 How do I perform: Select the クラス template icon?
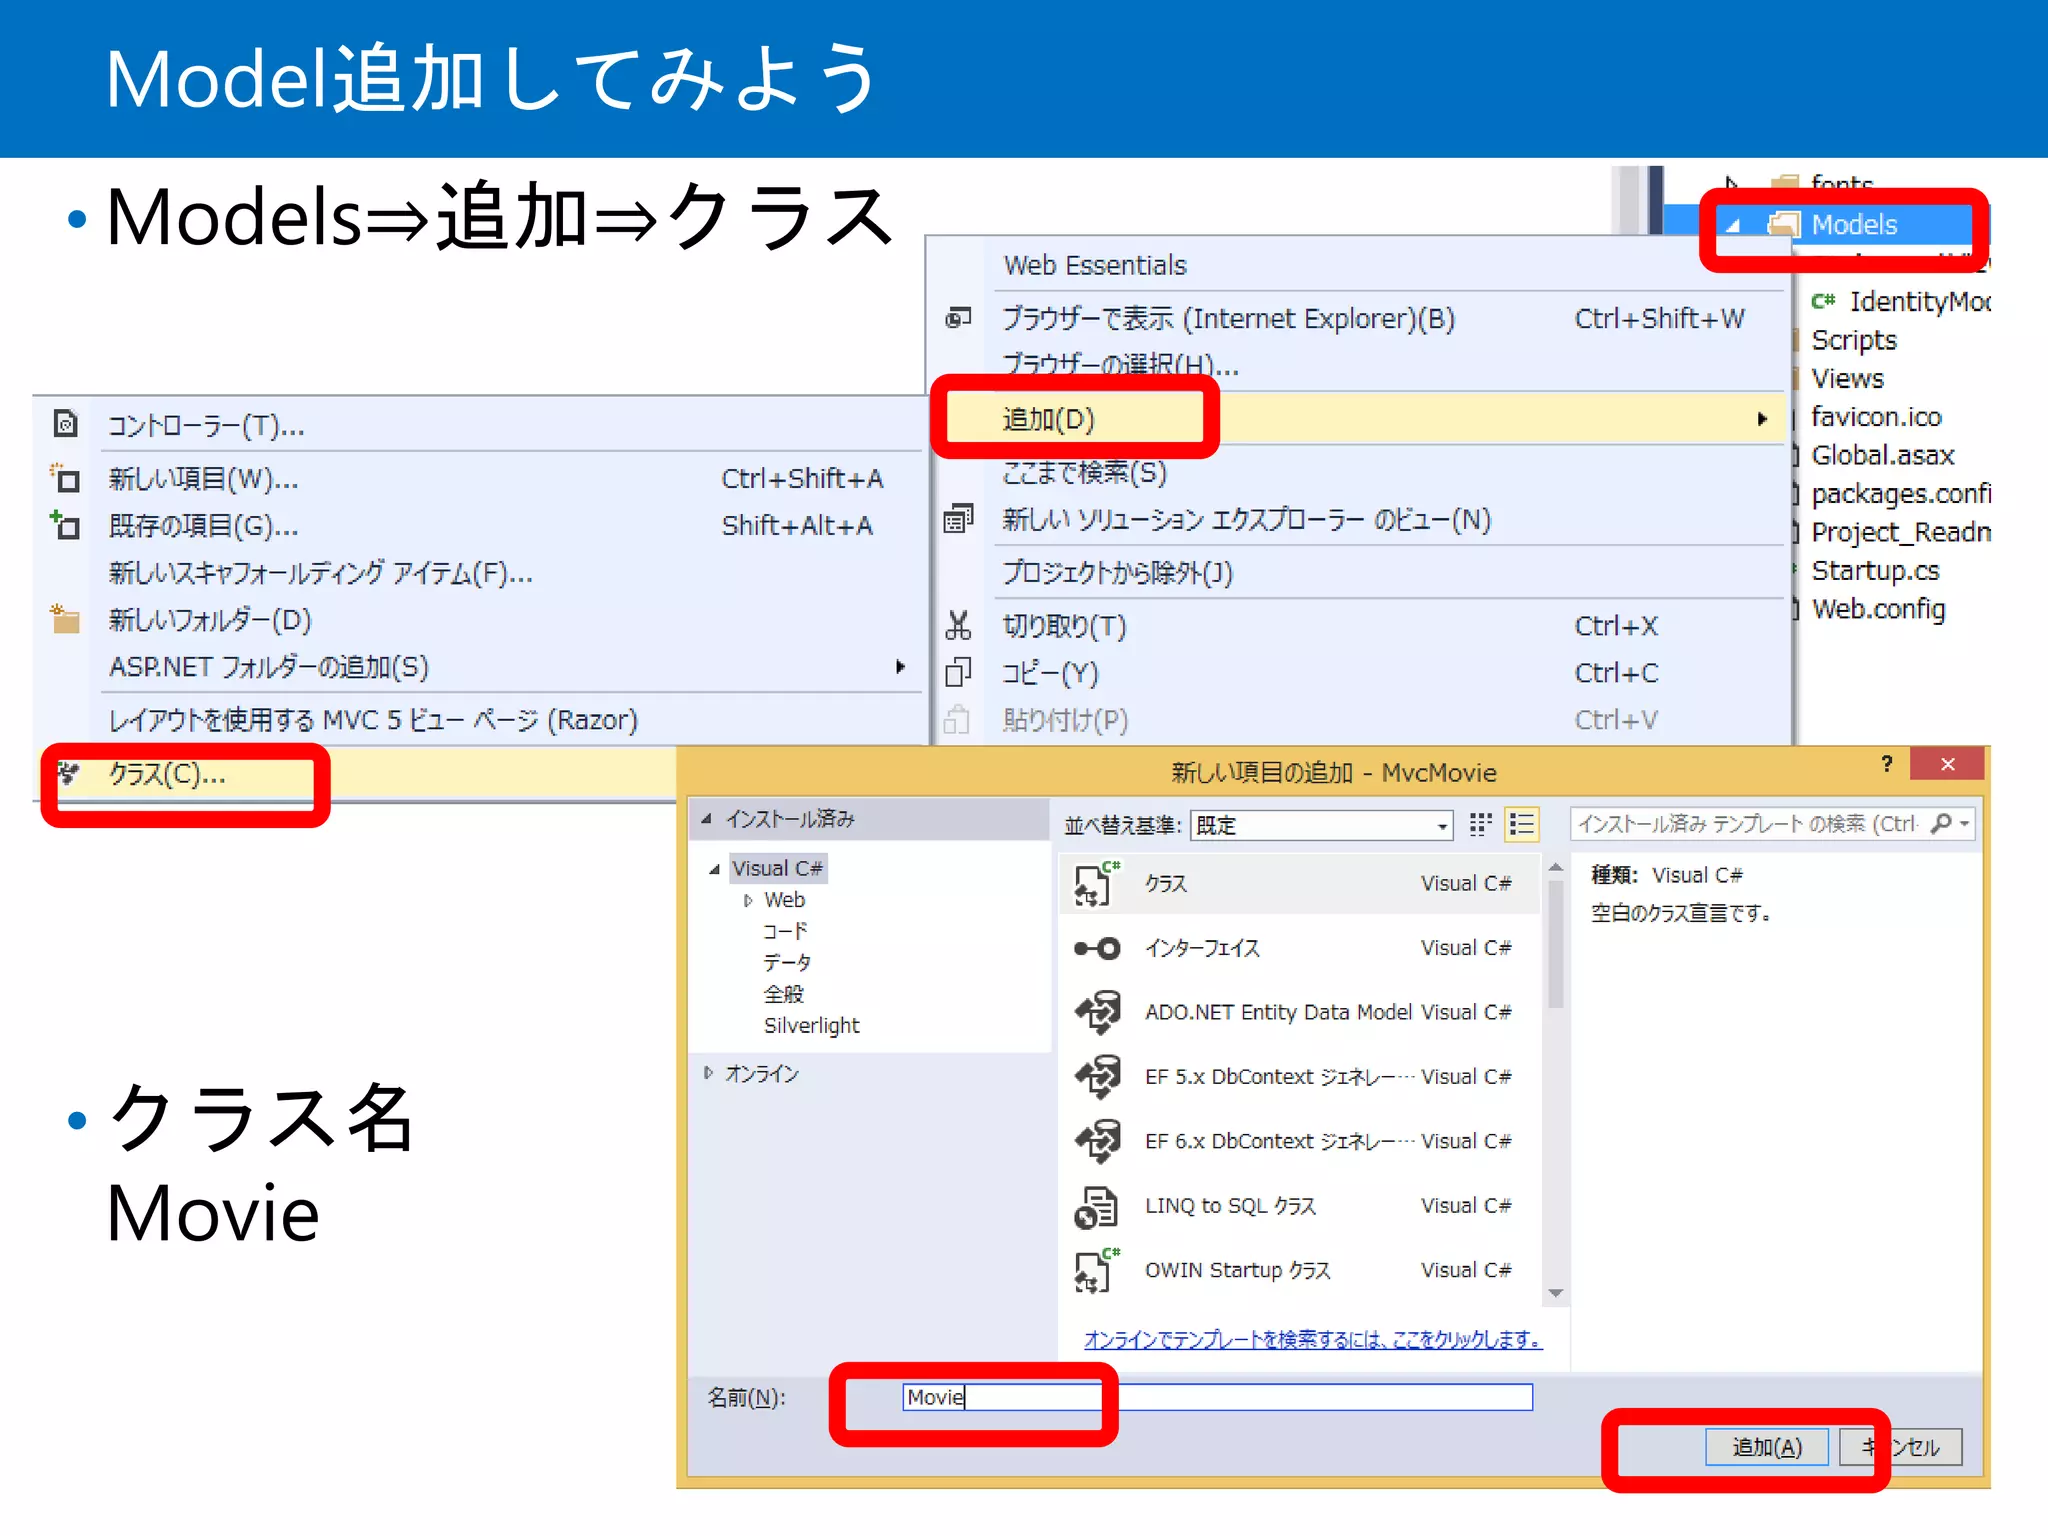tap(1097, 883)
